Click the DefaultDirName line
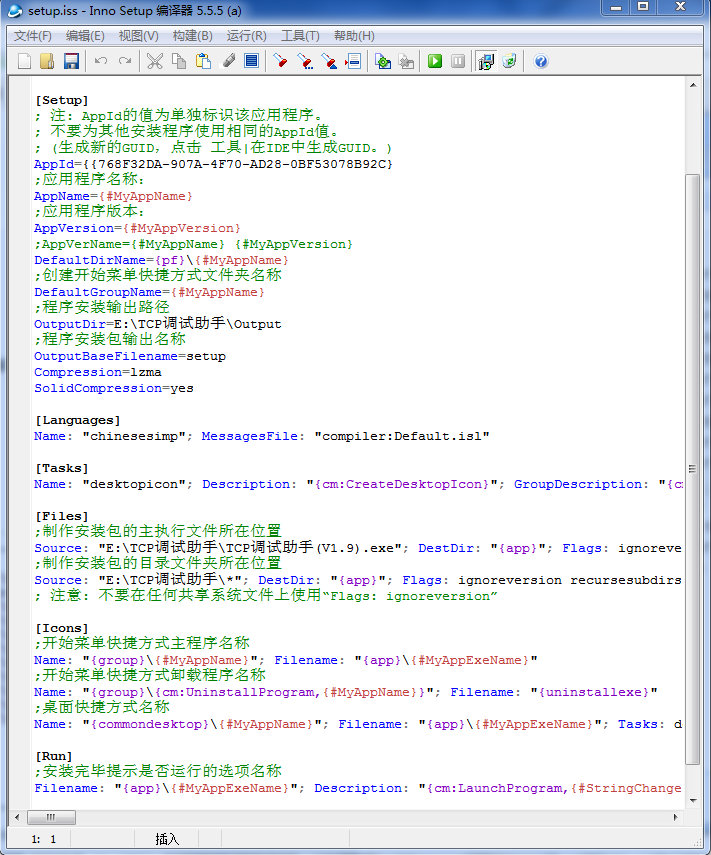 click(161, 260)
